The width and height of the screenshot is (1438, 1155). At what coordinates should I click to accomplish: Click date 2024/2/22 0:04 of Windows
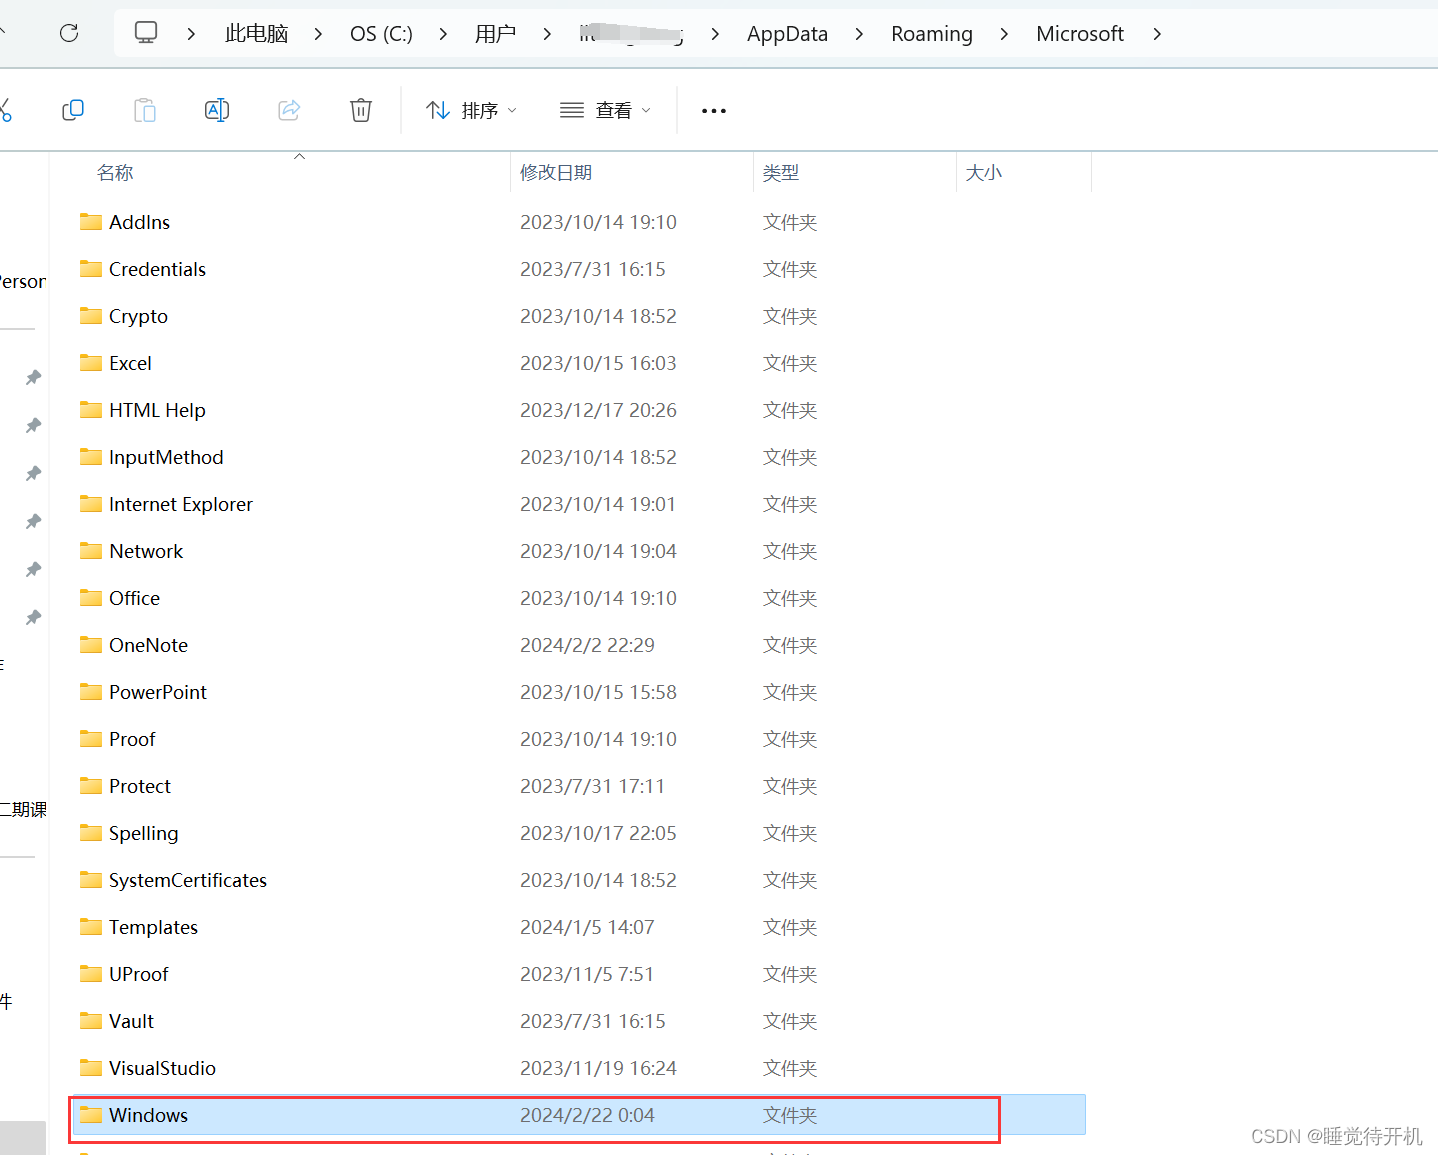coord(587,1115)
